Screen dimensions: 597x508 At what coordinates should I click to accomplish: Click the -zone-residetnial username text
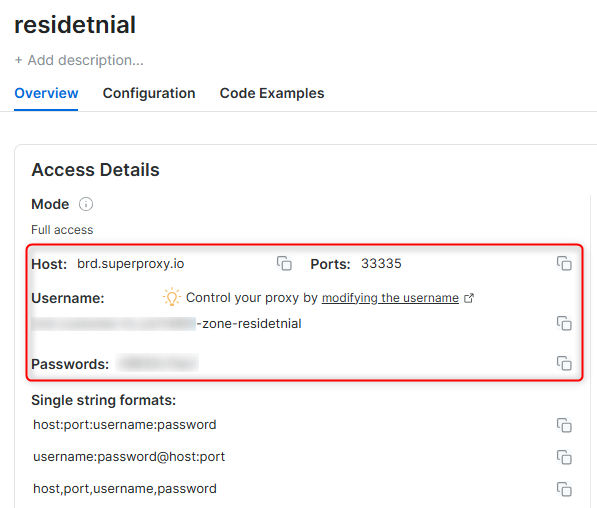249,324
